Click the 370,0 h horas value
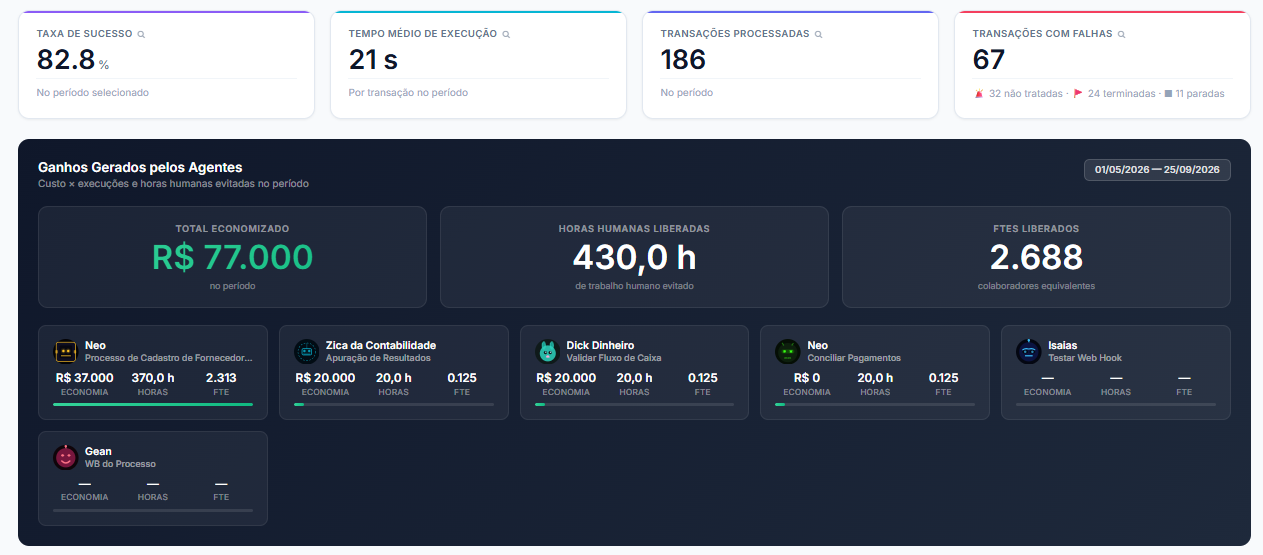Screen dimensions: 1263x555 [x=153, y=378]
